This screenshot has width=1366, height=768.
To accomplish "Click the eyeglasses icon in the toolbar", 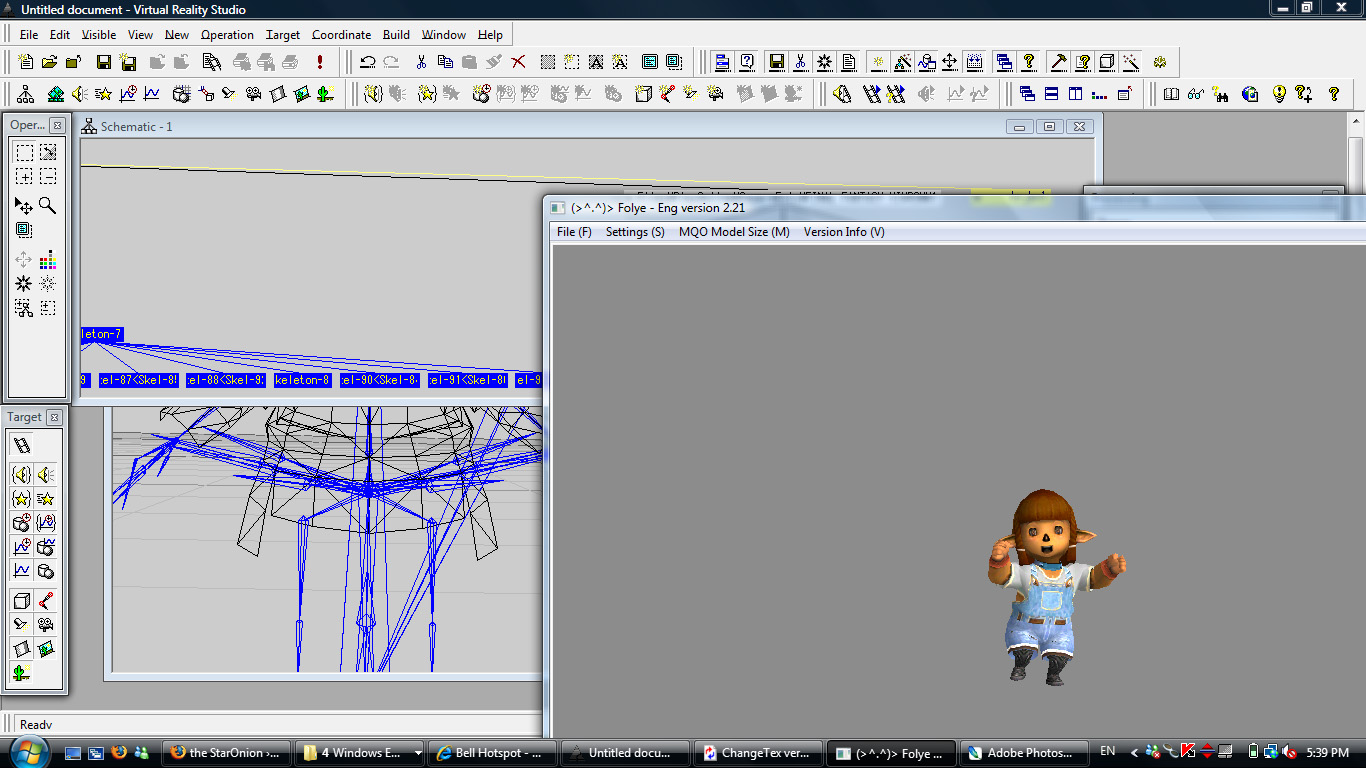I will 1195,94.
